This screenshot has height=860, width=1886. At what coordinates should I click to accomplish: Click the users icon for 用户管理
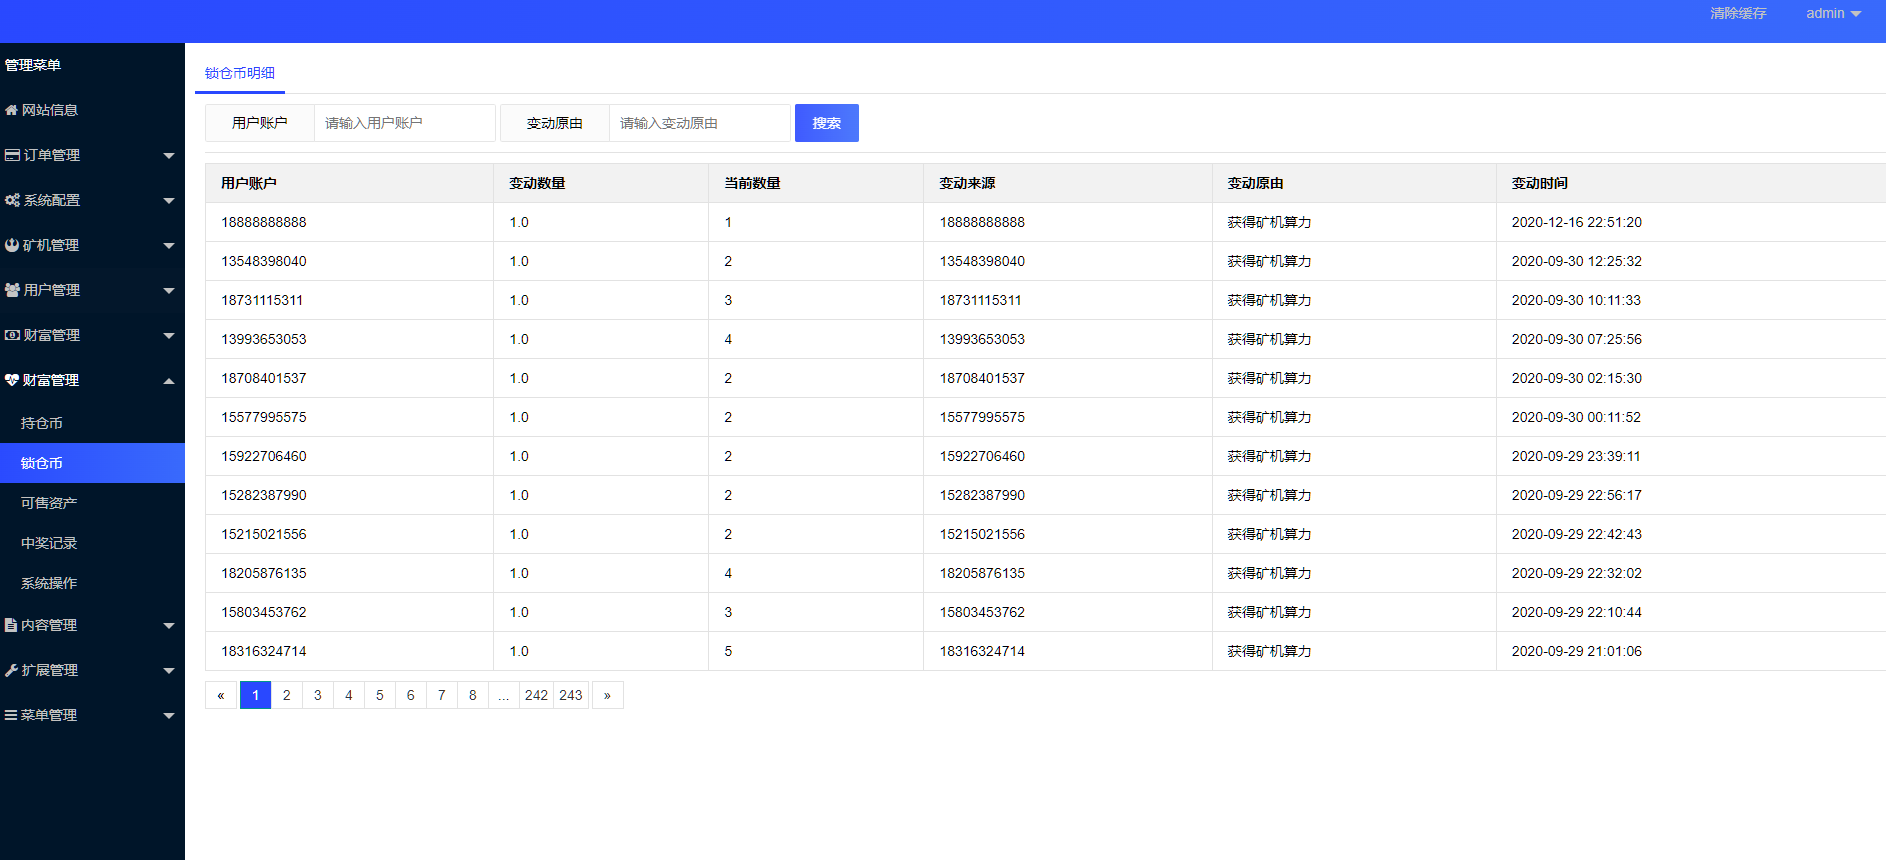point(12,290)
